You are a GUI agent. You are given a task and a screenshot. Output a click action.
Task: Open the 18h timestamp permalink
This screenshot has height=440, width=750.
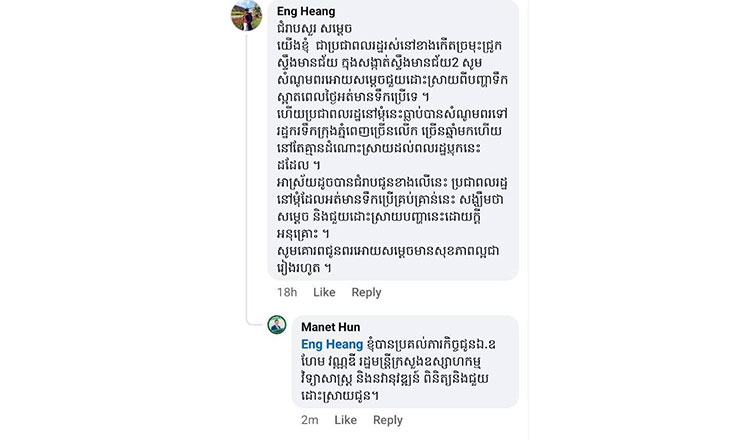click(287, 292)
